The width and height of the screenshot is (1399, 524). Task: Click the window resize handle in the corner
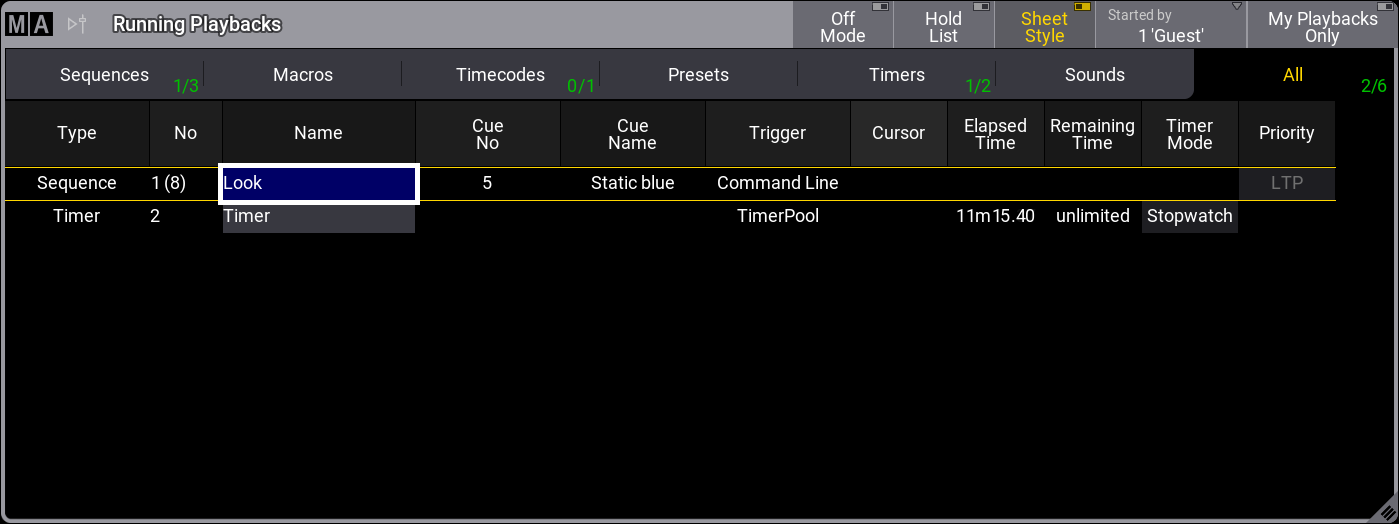tap(1382, 507)
